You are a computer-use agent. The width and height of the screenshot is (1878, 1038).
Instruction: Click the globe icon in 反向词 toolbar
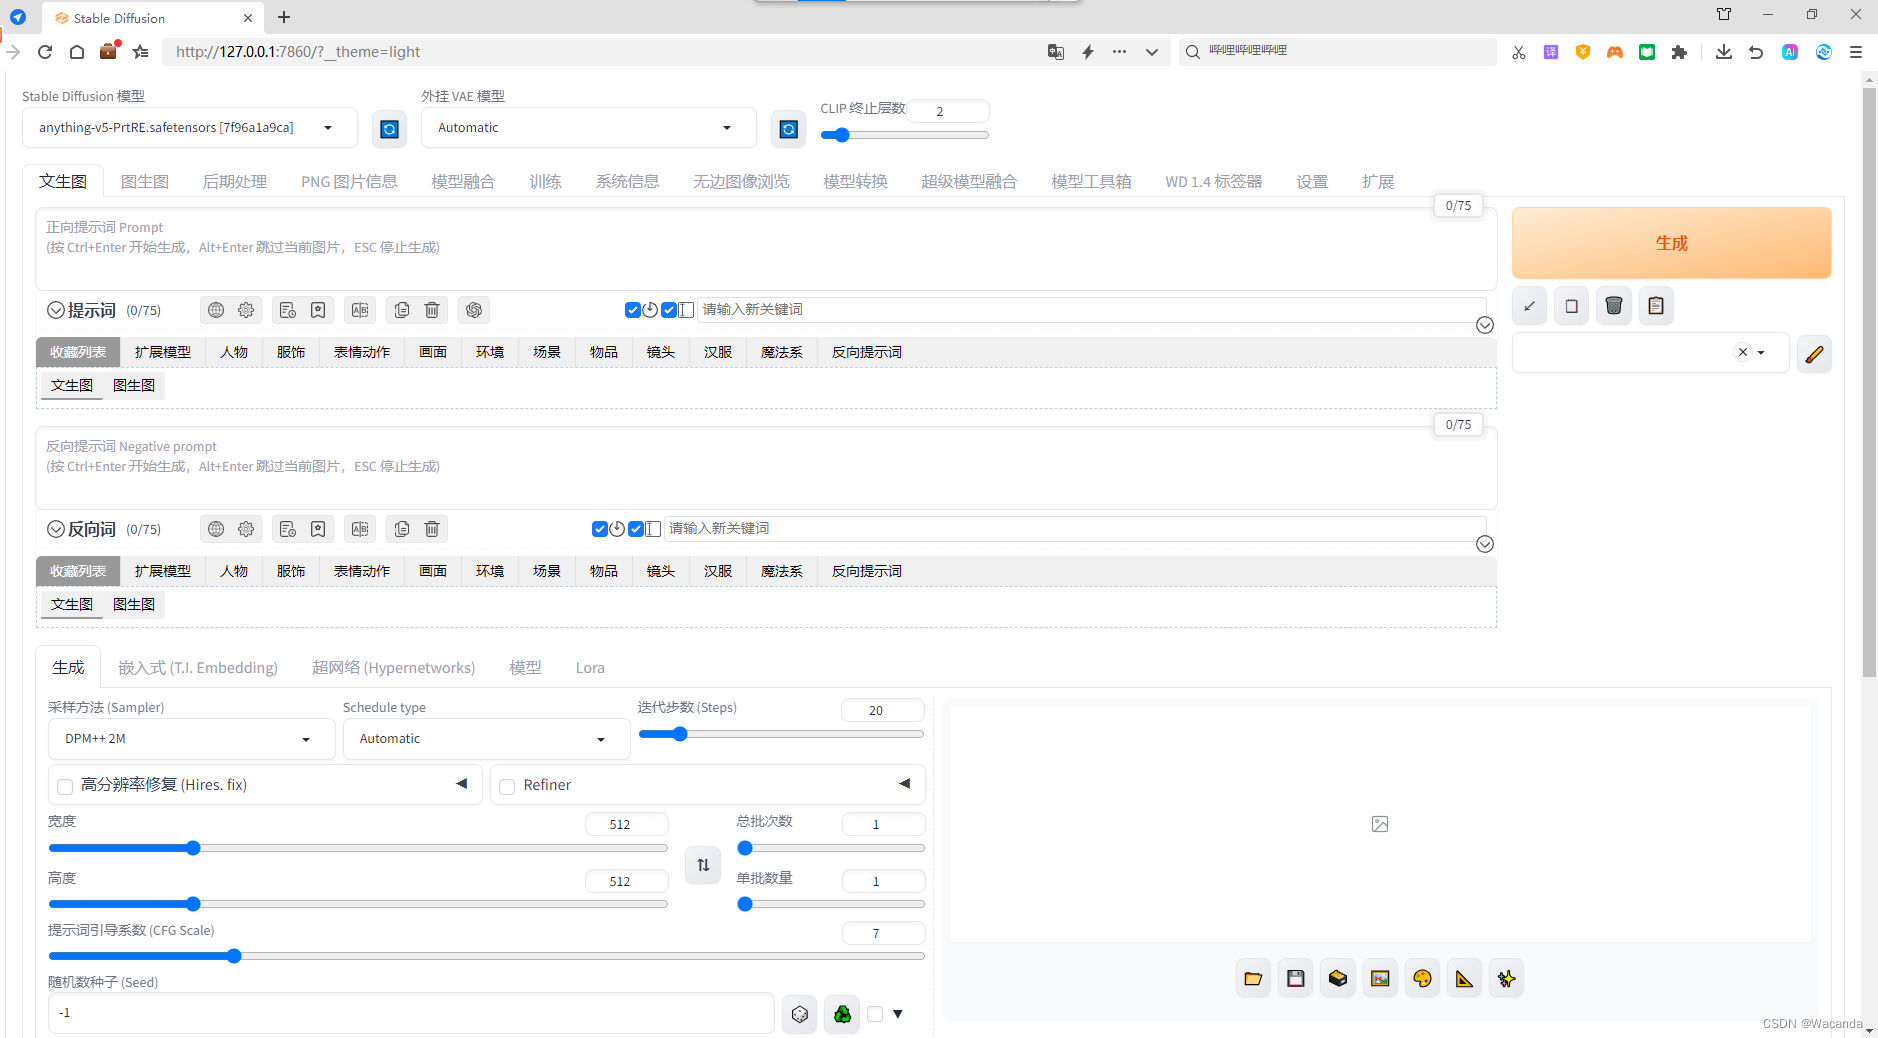(x=216, y=529)
